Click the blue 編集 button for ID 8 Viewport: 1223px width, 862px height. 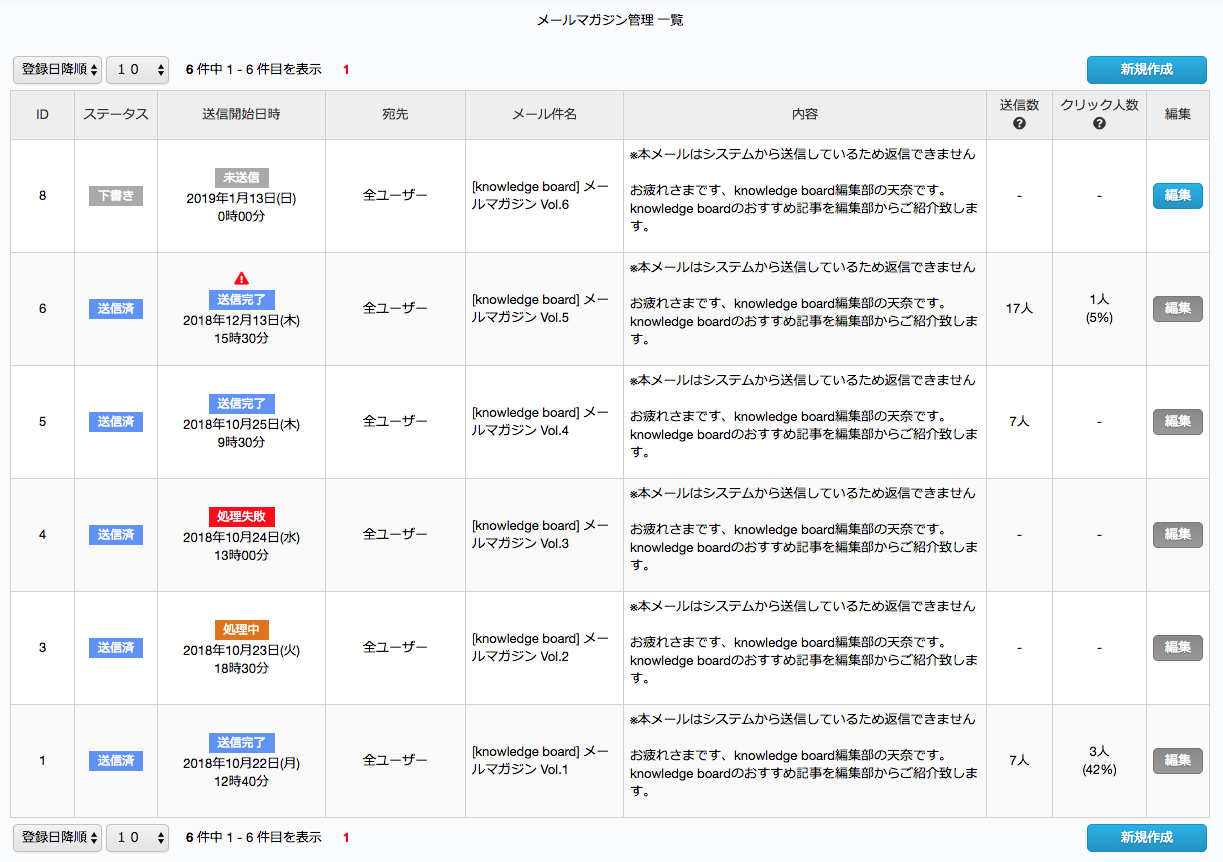[1178, 196]
